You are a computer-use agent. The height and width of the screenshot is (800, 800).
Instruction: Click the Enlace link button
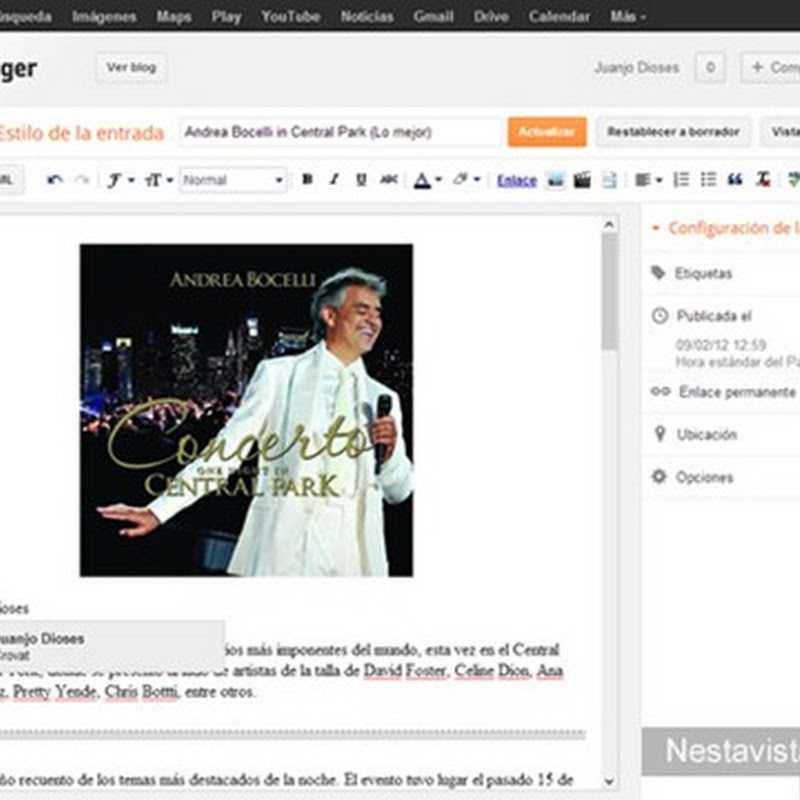tap(517, 180)
